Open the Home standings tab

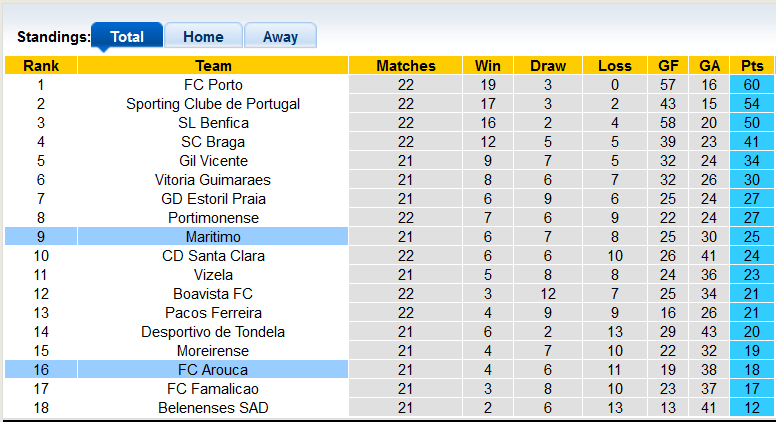203,37
